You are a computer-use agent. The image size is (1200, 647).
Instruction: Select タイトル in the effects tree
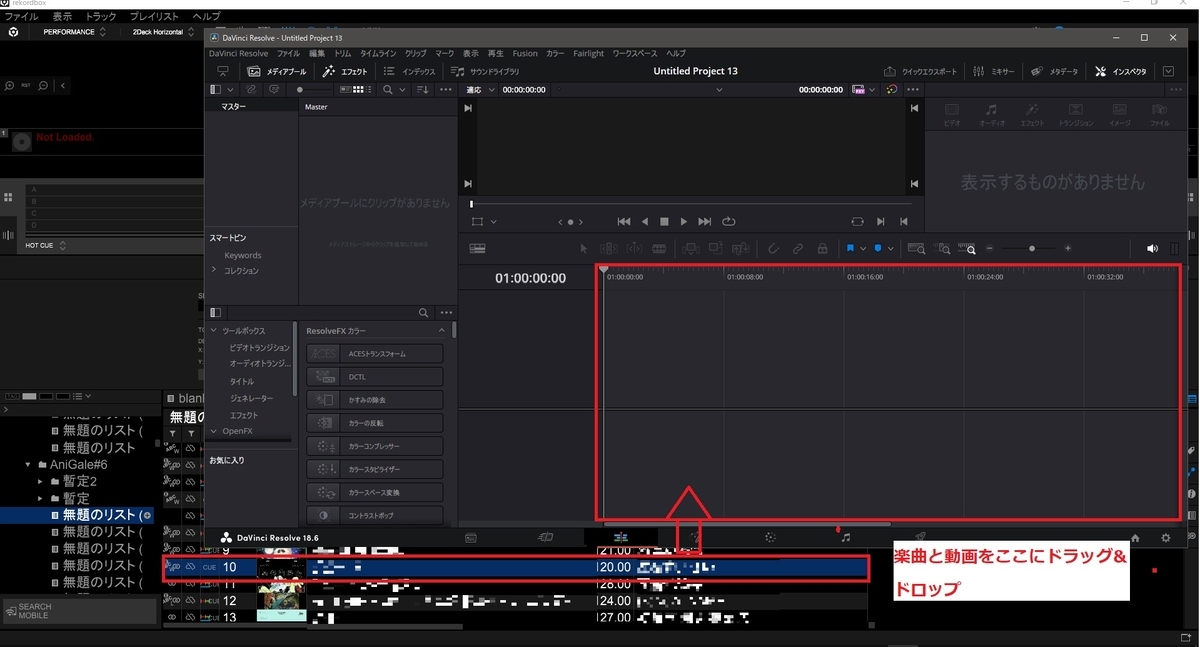[242, 381]
